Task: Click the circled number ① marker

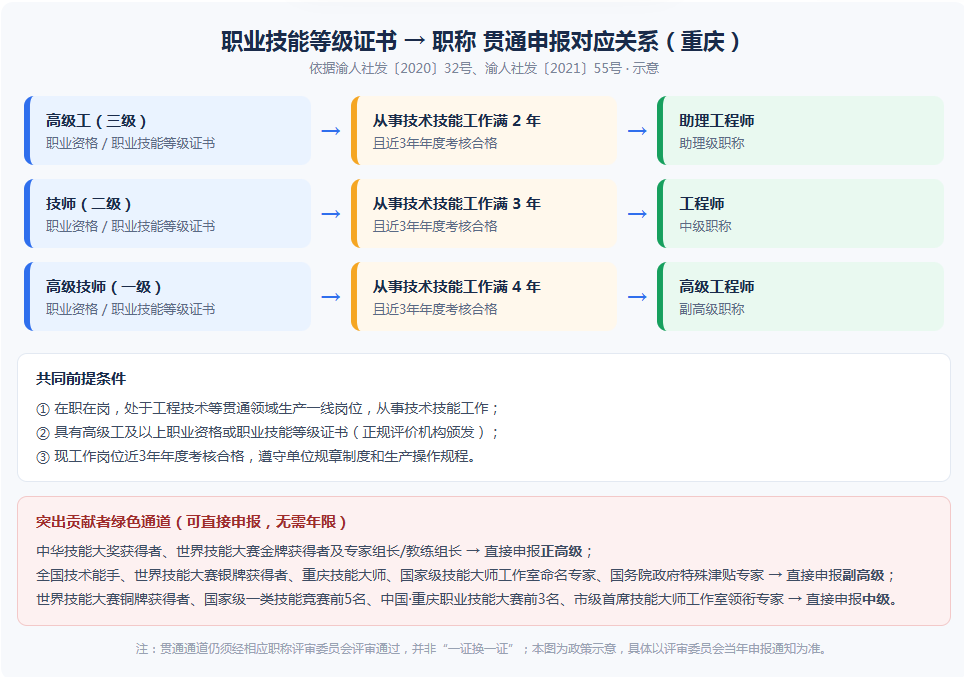Action: pyautogui.click(x=42, y=409)
